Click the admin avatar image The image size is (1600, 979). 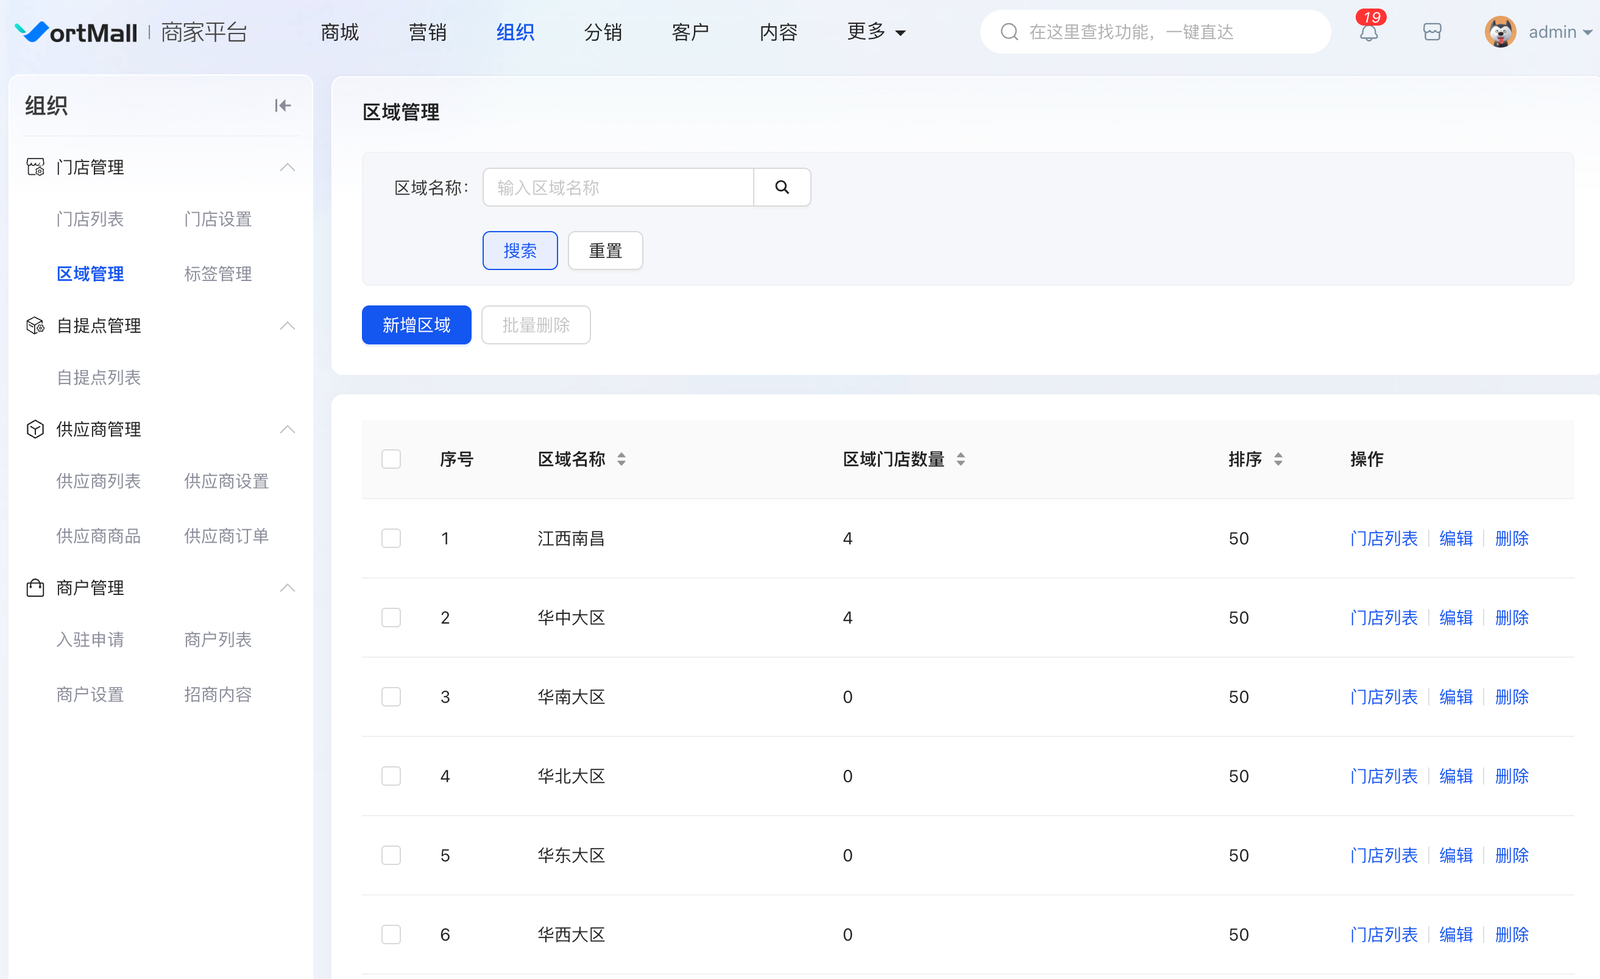coord(1500,32)
